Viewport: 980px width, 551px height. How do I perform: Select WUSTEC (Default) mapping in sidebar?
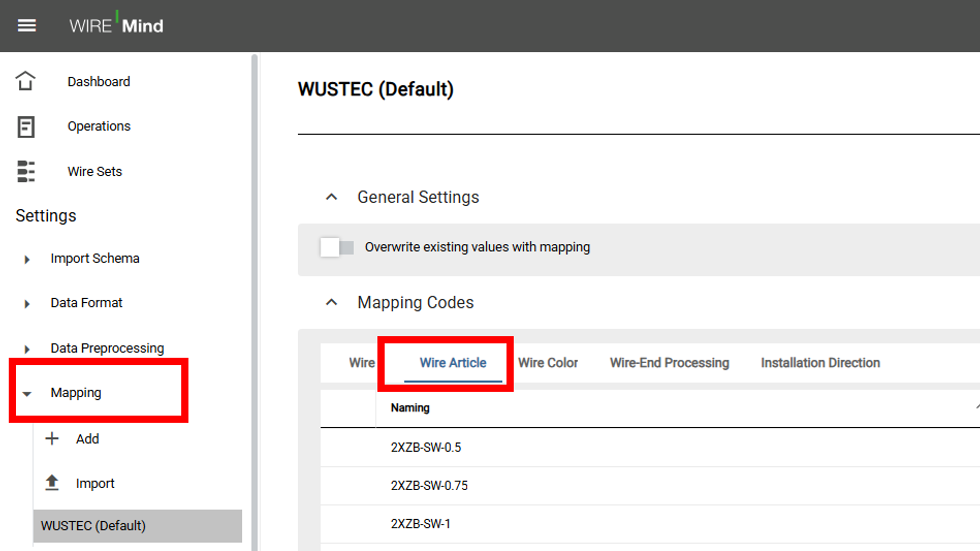(x=93, y=526)
